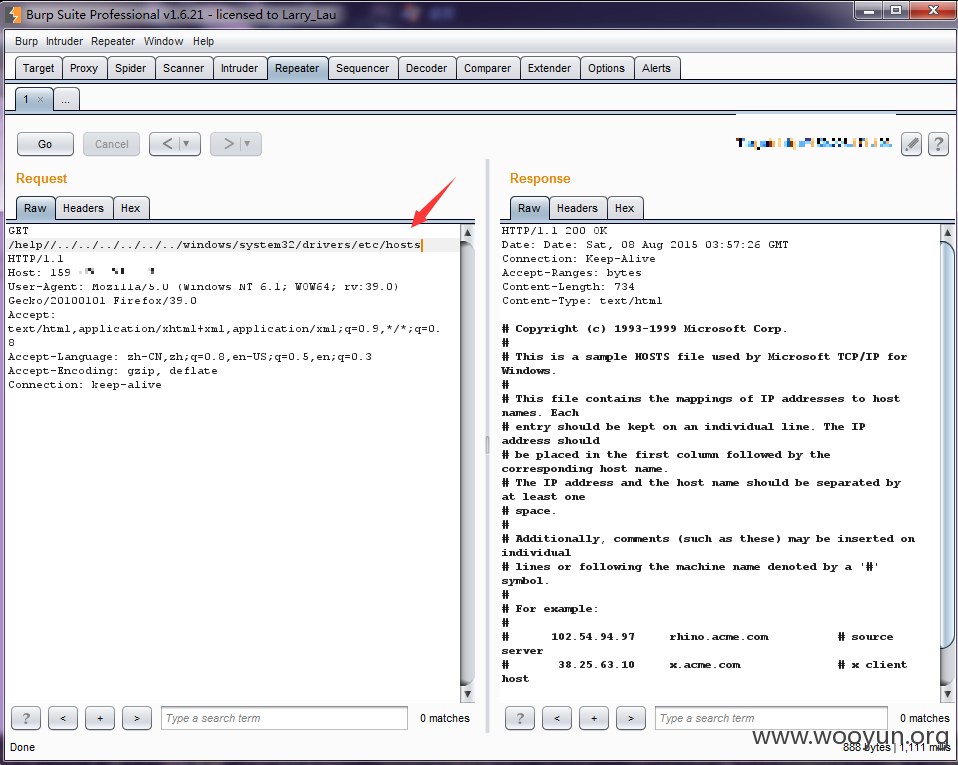Open the forward history dropdown arrow
Image resolution: width=958 pixels, height=765 pixels.
(x=248, y=144)
